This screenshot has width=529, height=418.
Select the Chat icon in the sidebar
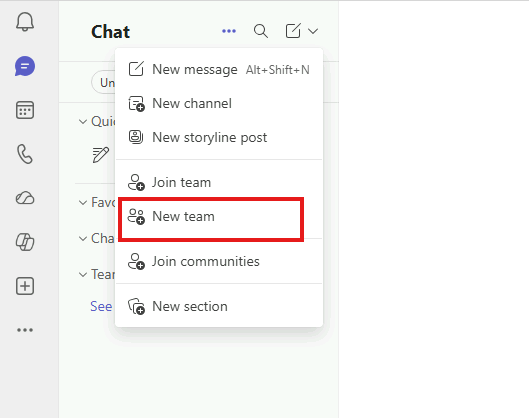(x=25, y=66)
